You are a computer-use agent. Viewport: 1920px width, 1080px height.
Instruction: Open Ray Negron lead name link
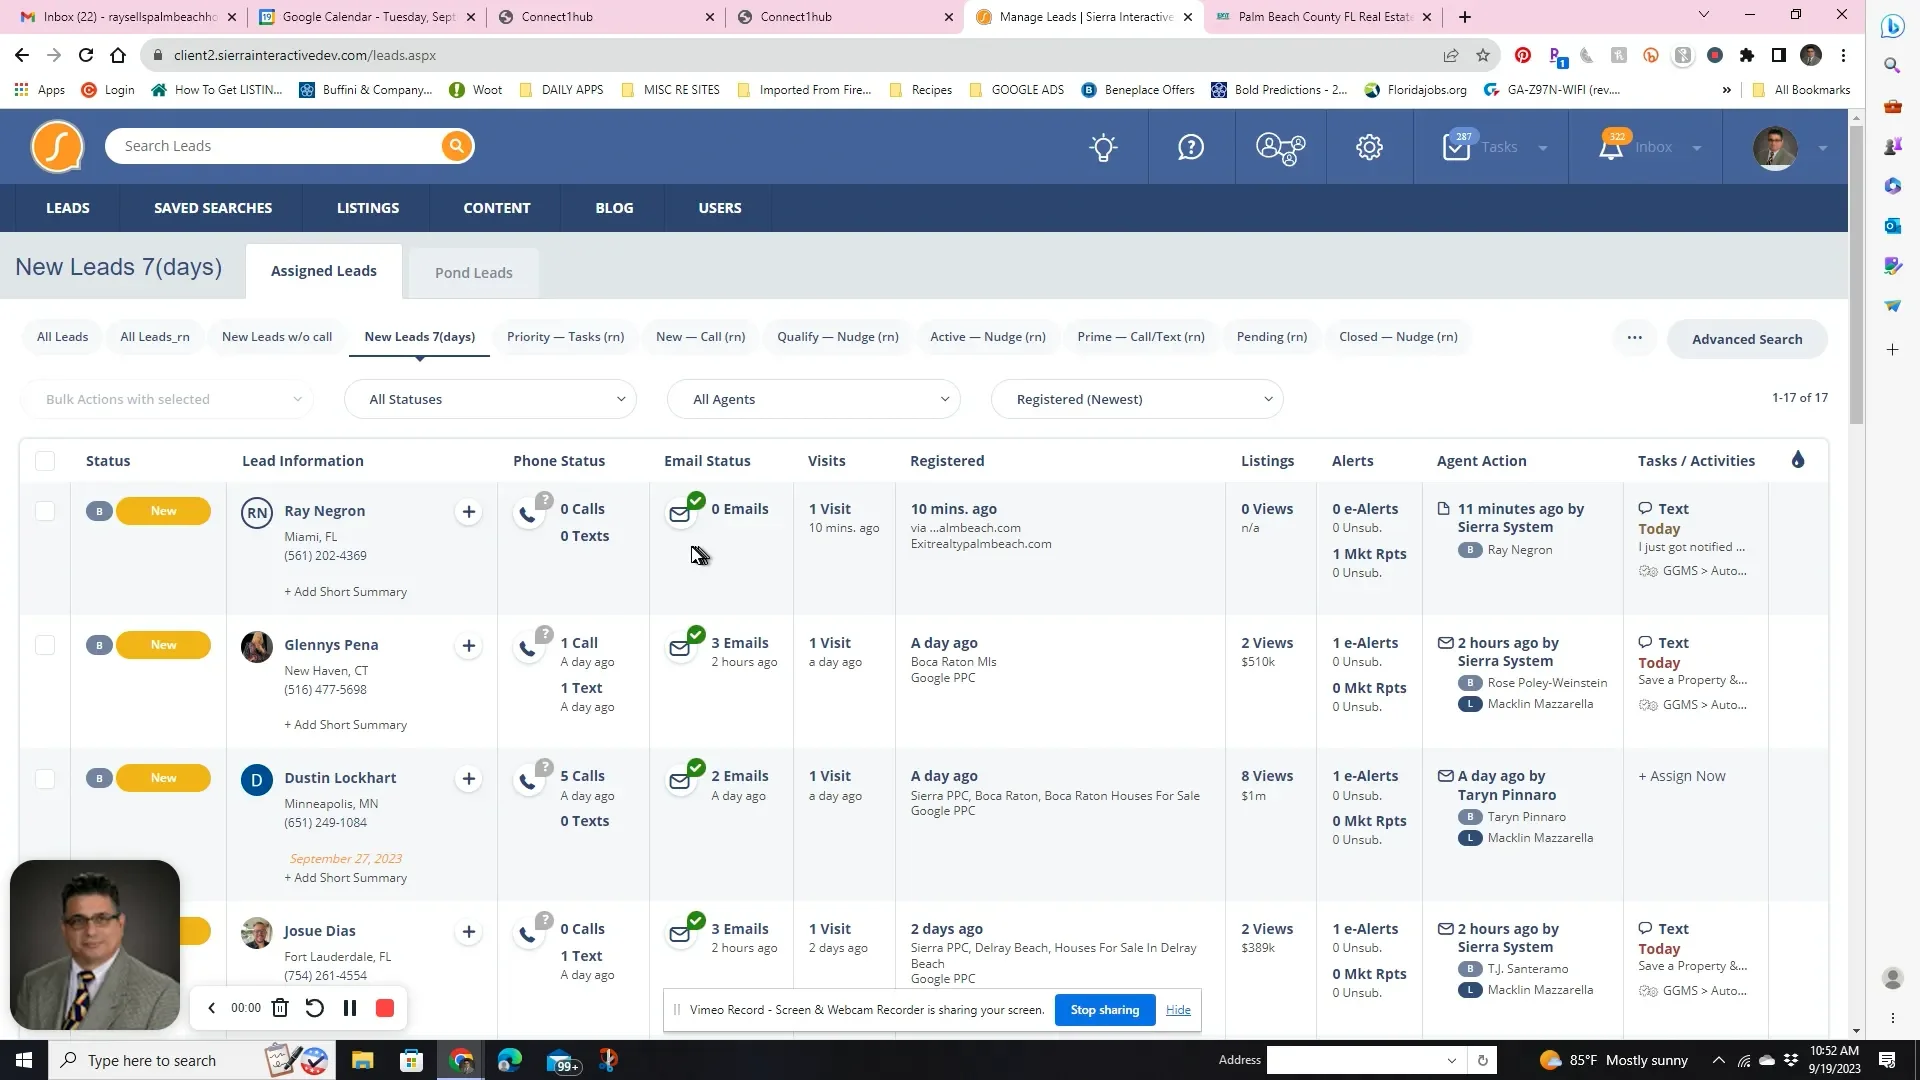click(324, 511)
